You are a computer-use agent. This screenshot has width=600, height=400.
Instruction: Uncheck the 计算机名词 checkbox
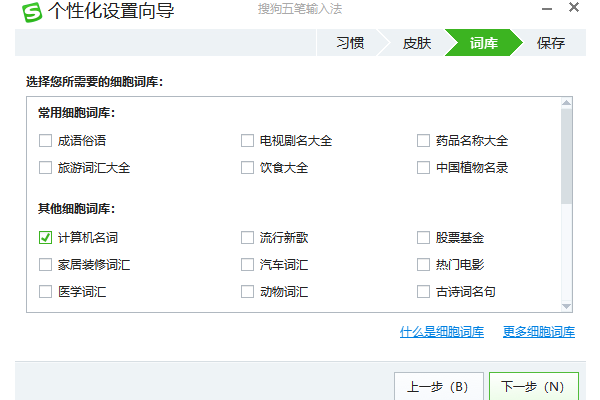tap(45, 238)
